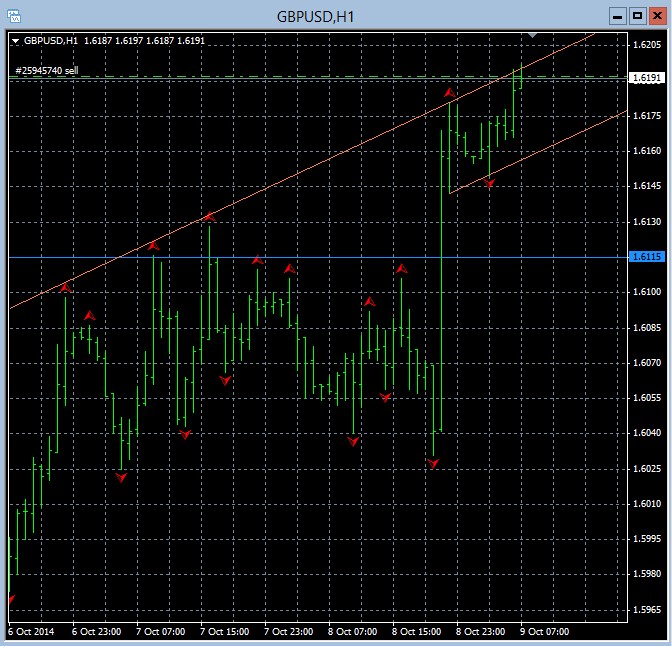
Task: Minimize the GBPUSD,H1 chart window
Action: click(618, 16)
